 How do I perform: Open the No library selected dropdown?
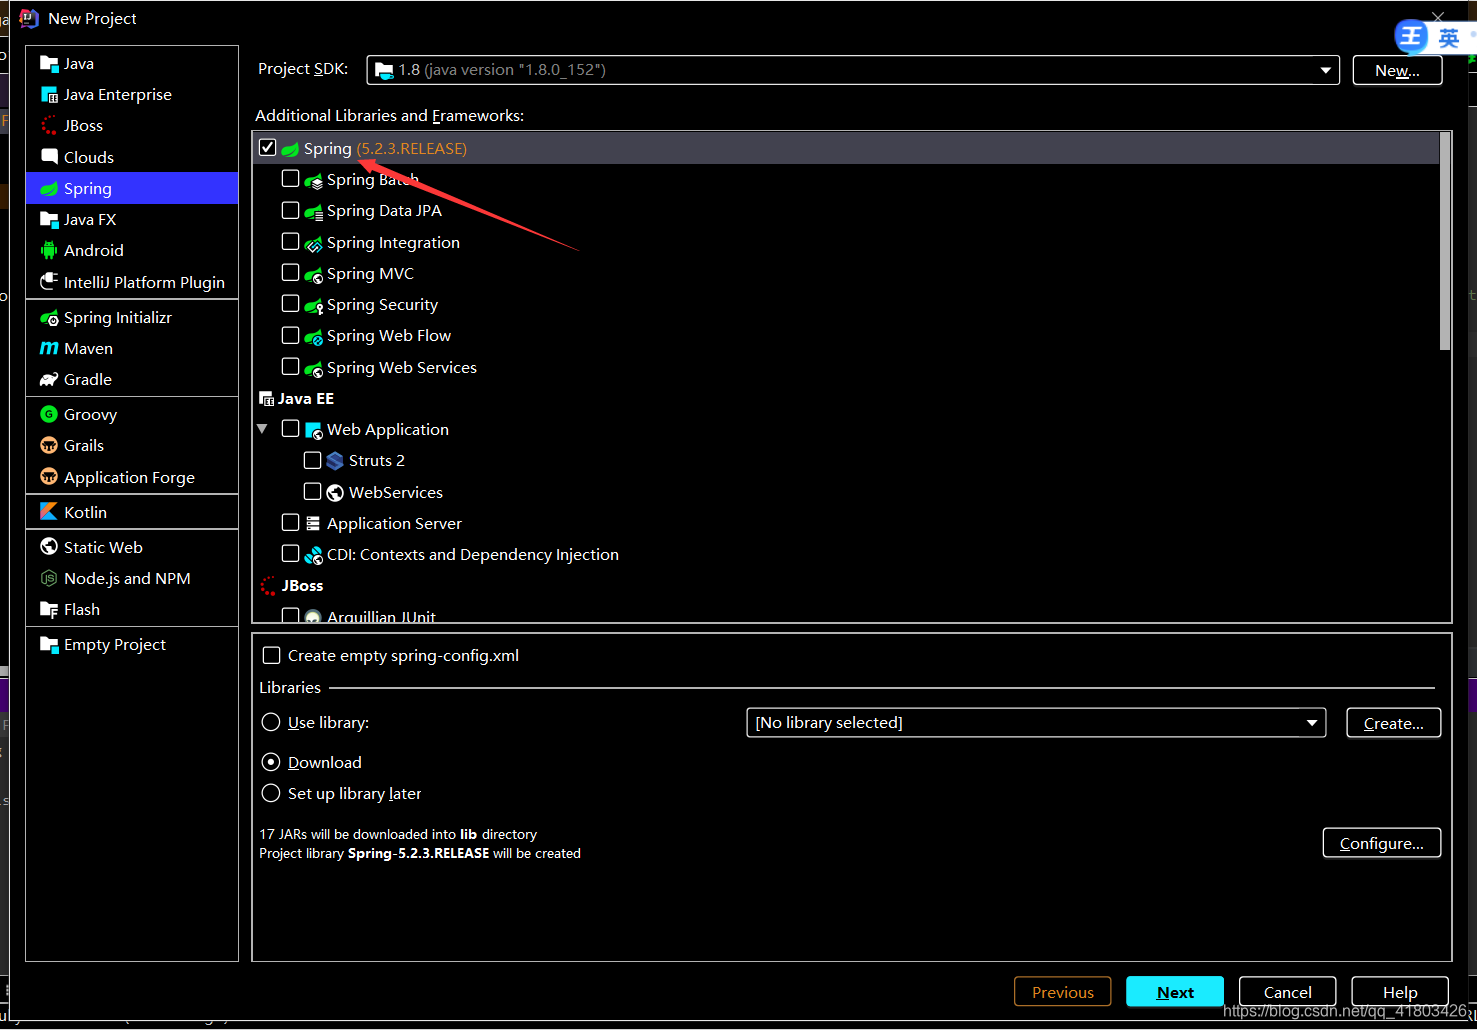1036,723
